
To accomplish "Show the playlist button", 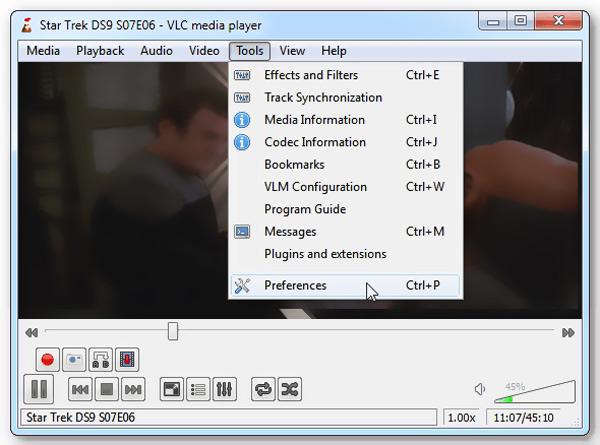I will (198, 389).
